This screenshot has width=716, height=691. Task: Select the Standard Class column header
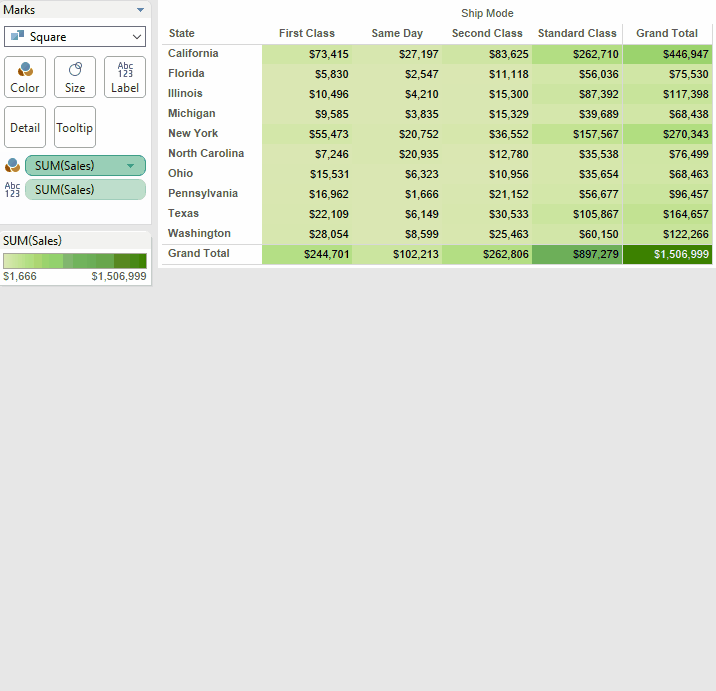pos(577,33)
